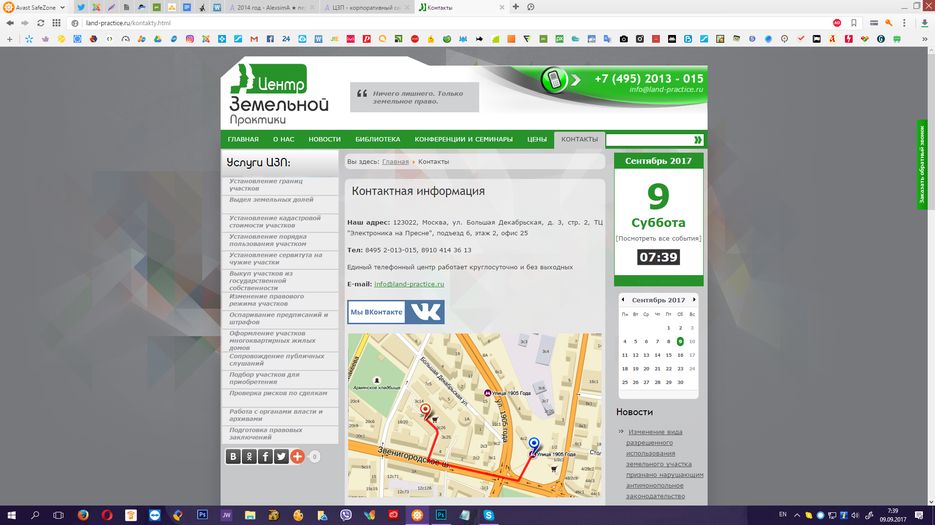This screenshot has width=935, height=525.
Task: Open the language indicator EN in tray
Action: click(x=783, y=515)
